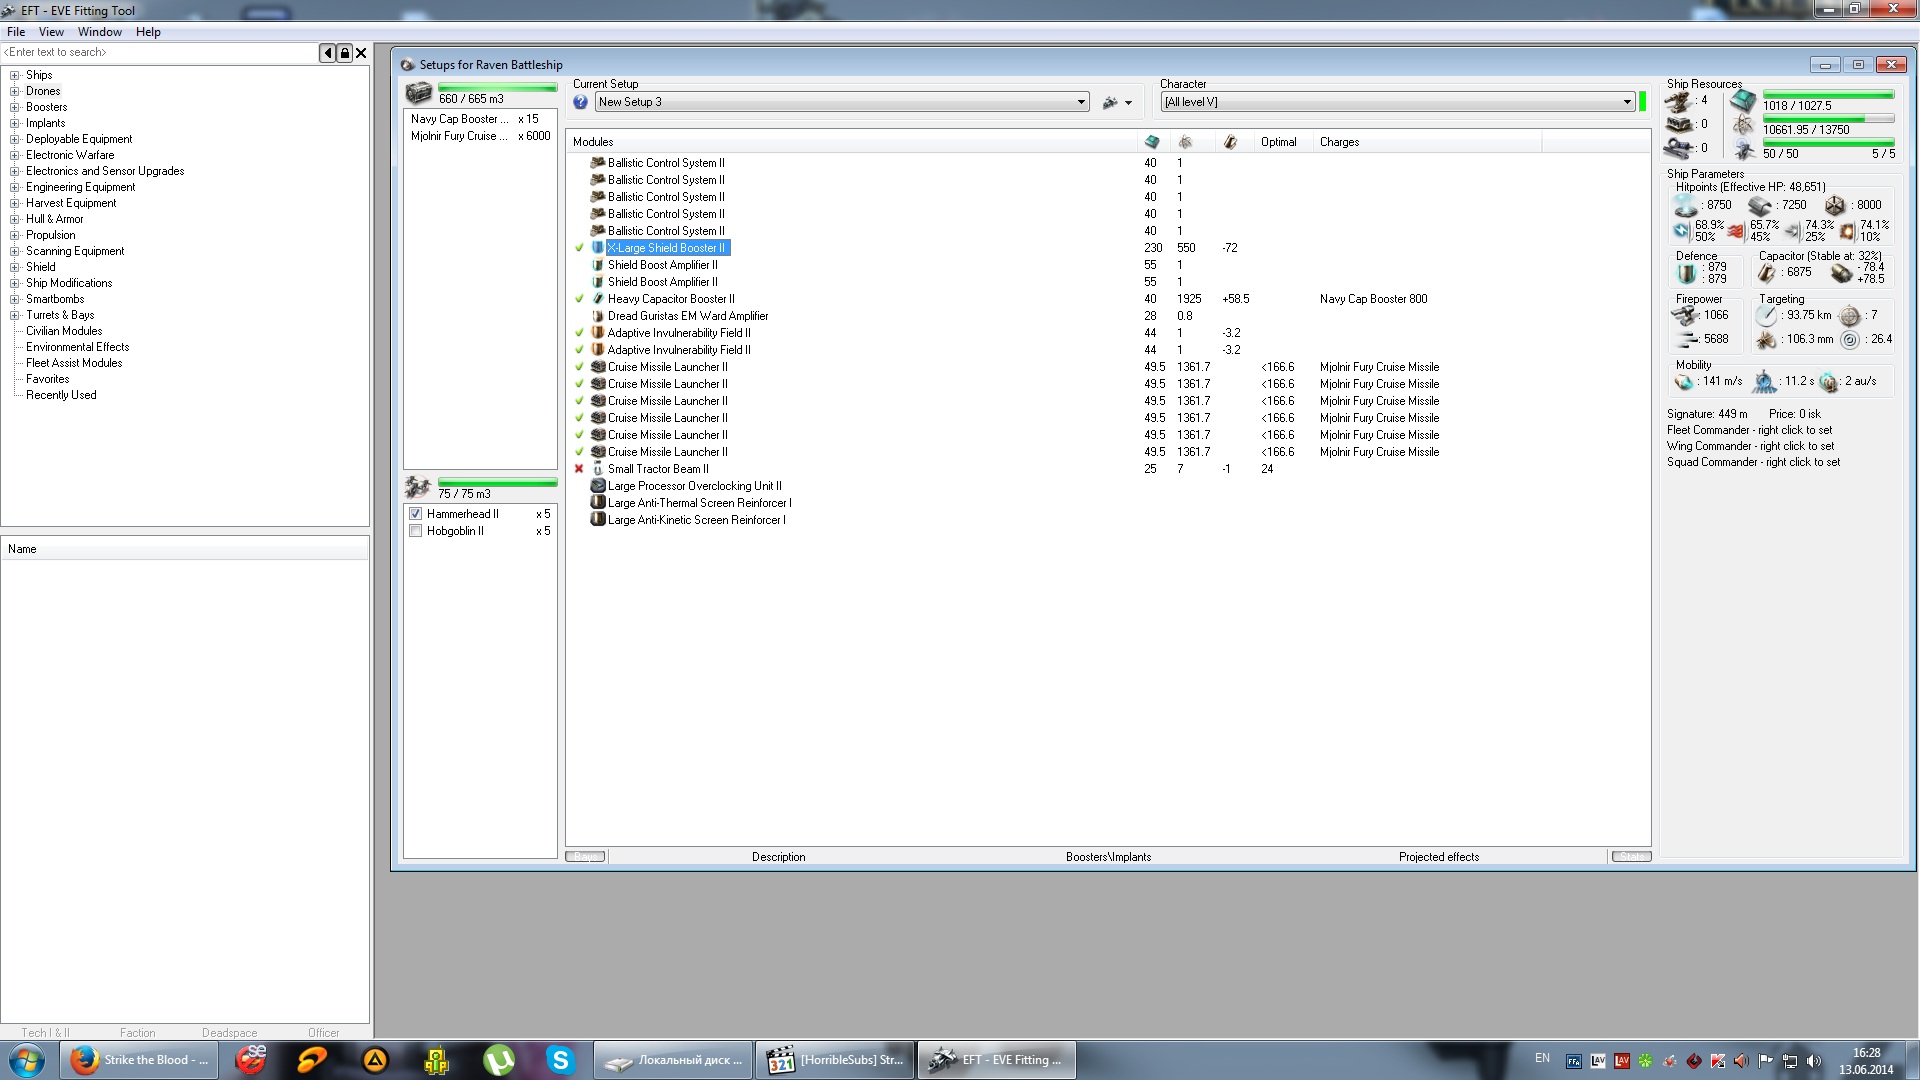Expand the Hull & Armor tree category

(15, 219)
